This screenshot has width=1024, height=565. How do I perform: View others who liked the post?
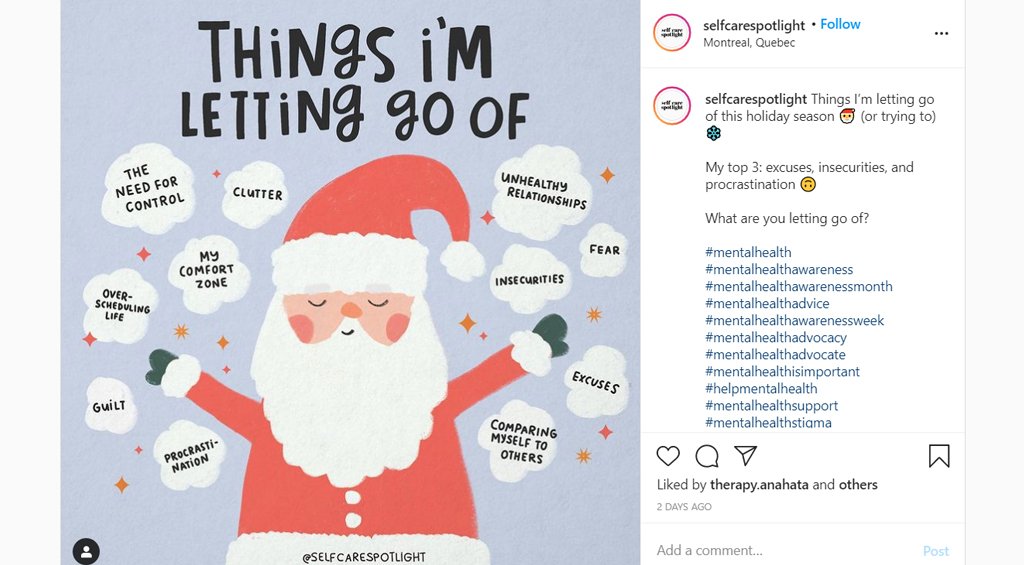(x=858, y=484)
